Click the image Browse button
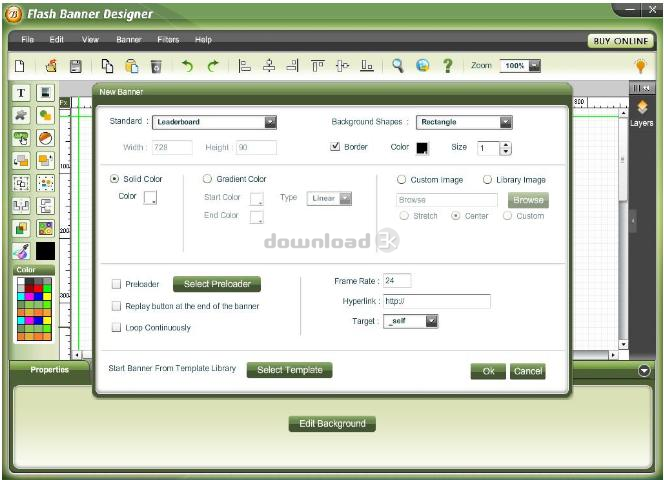The height and width of the screenshot is (480, 664). pyautogui.click(x=528, y=200)
